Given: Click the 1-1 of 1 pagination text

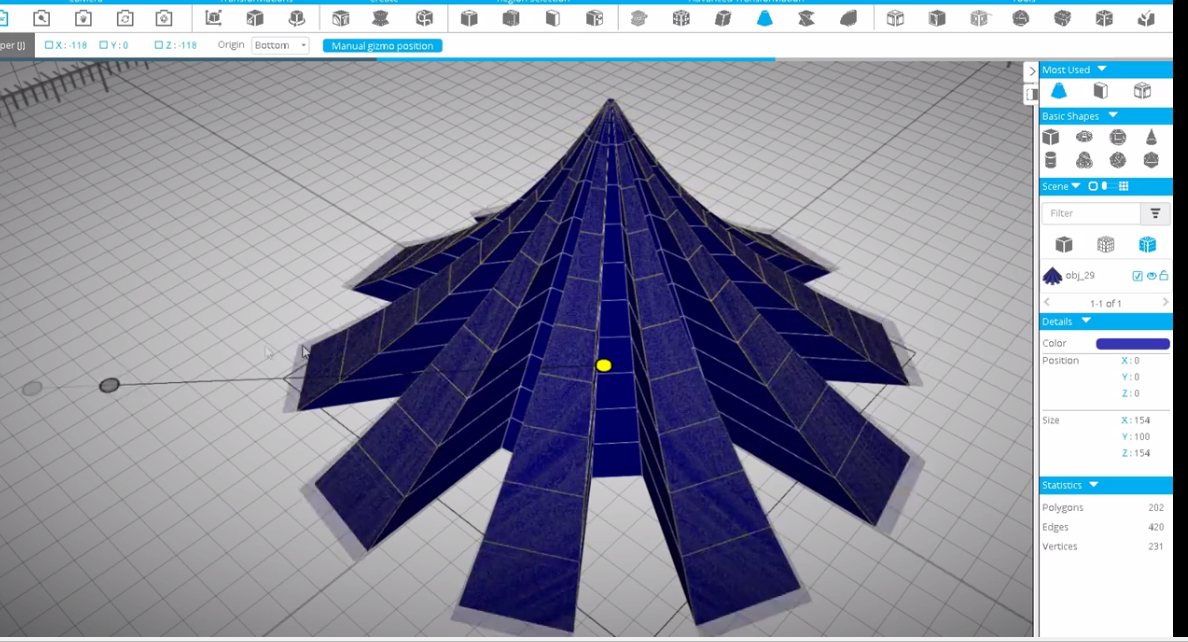Looking at the screenshot, I should point(1105,303).
